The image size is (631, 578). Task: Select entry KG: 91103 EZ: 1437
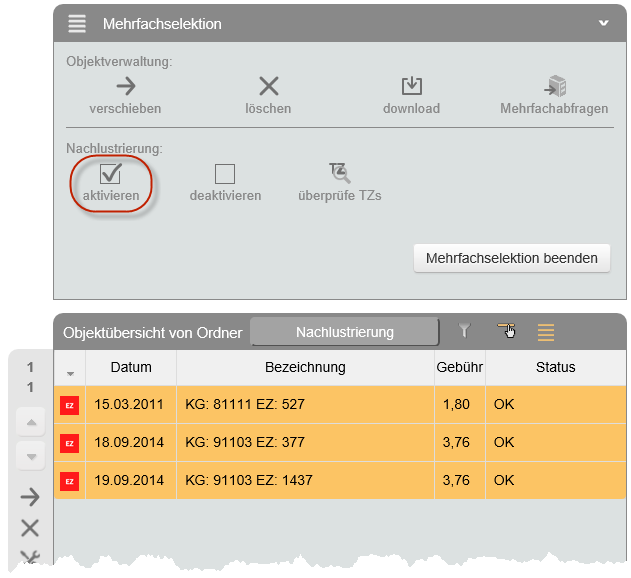[x=249, y=480]
